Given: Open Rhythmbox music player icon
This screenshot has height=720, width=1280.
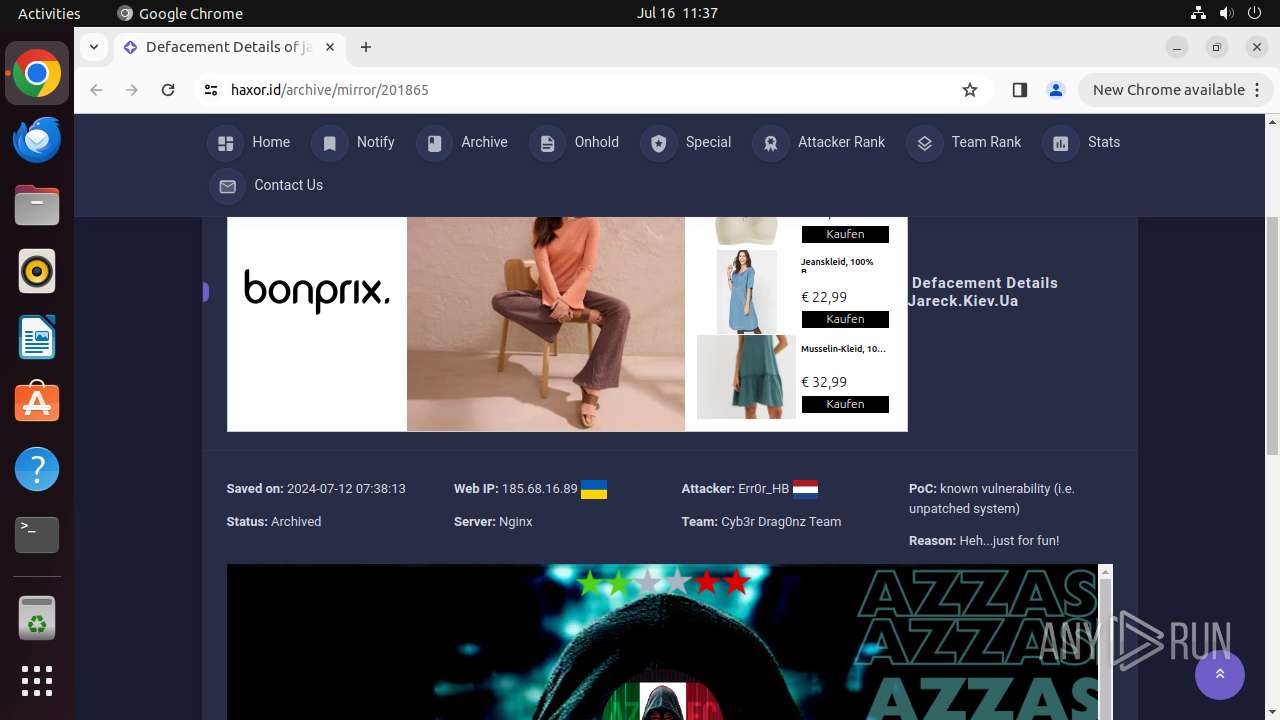Looking at the screenshot, I should [x=37, y=272].
